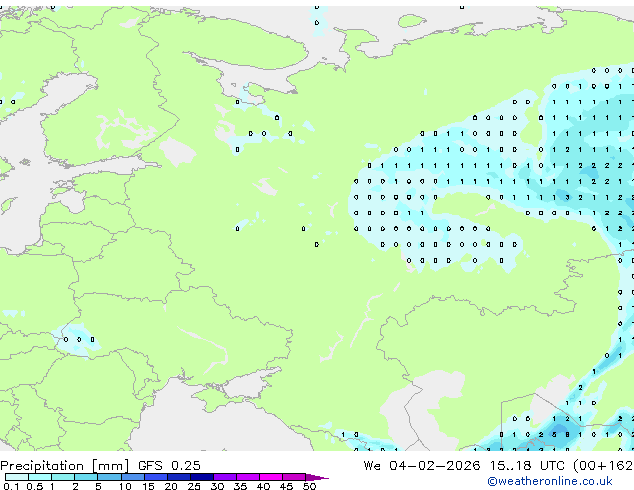The width and height of the screenshot is (634, 490).
Task: Click the "(00+162" forecast offset text
Action: click(x=603, y=466)
